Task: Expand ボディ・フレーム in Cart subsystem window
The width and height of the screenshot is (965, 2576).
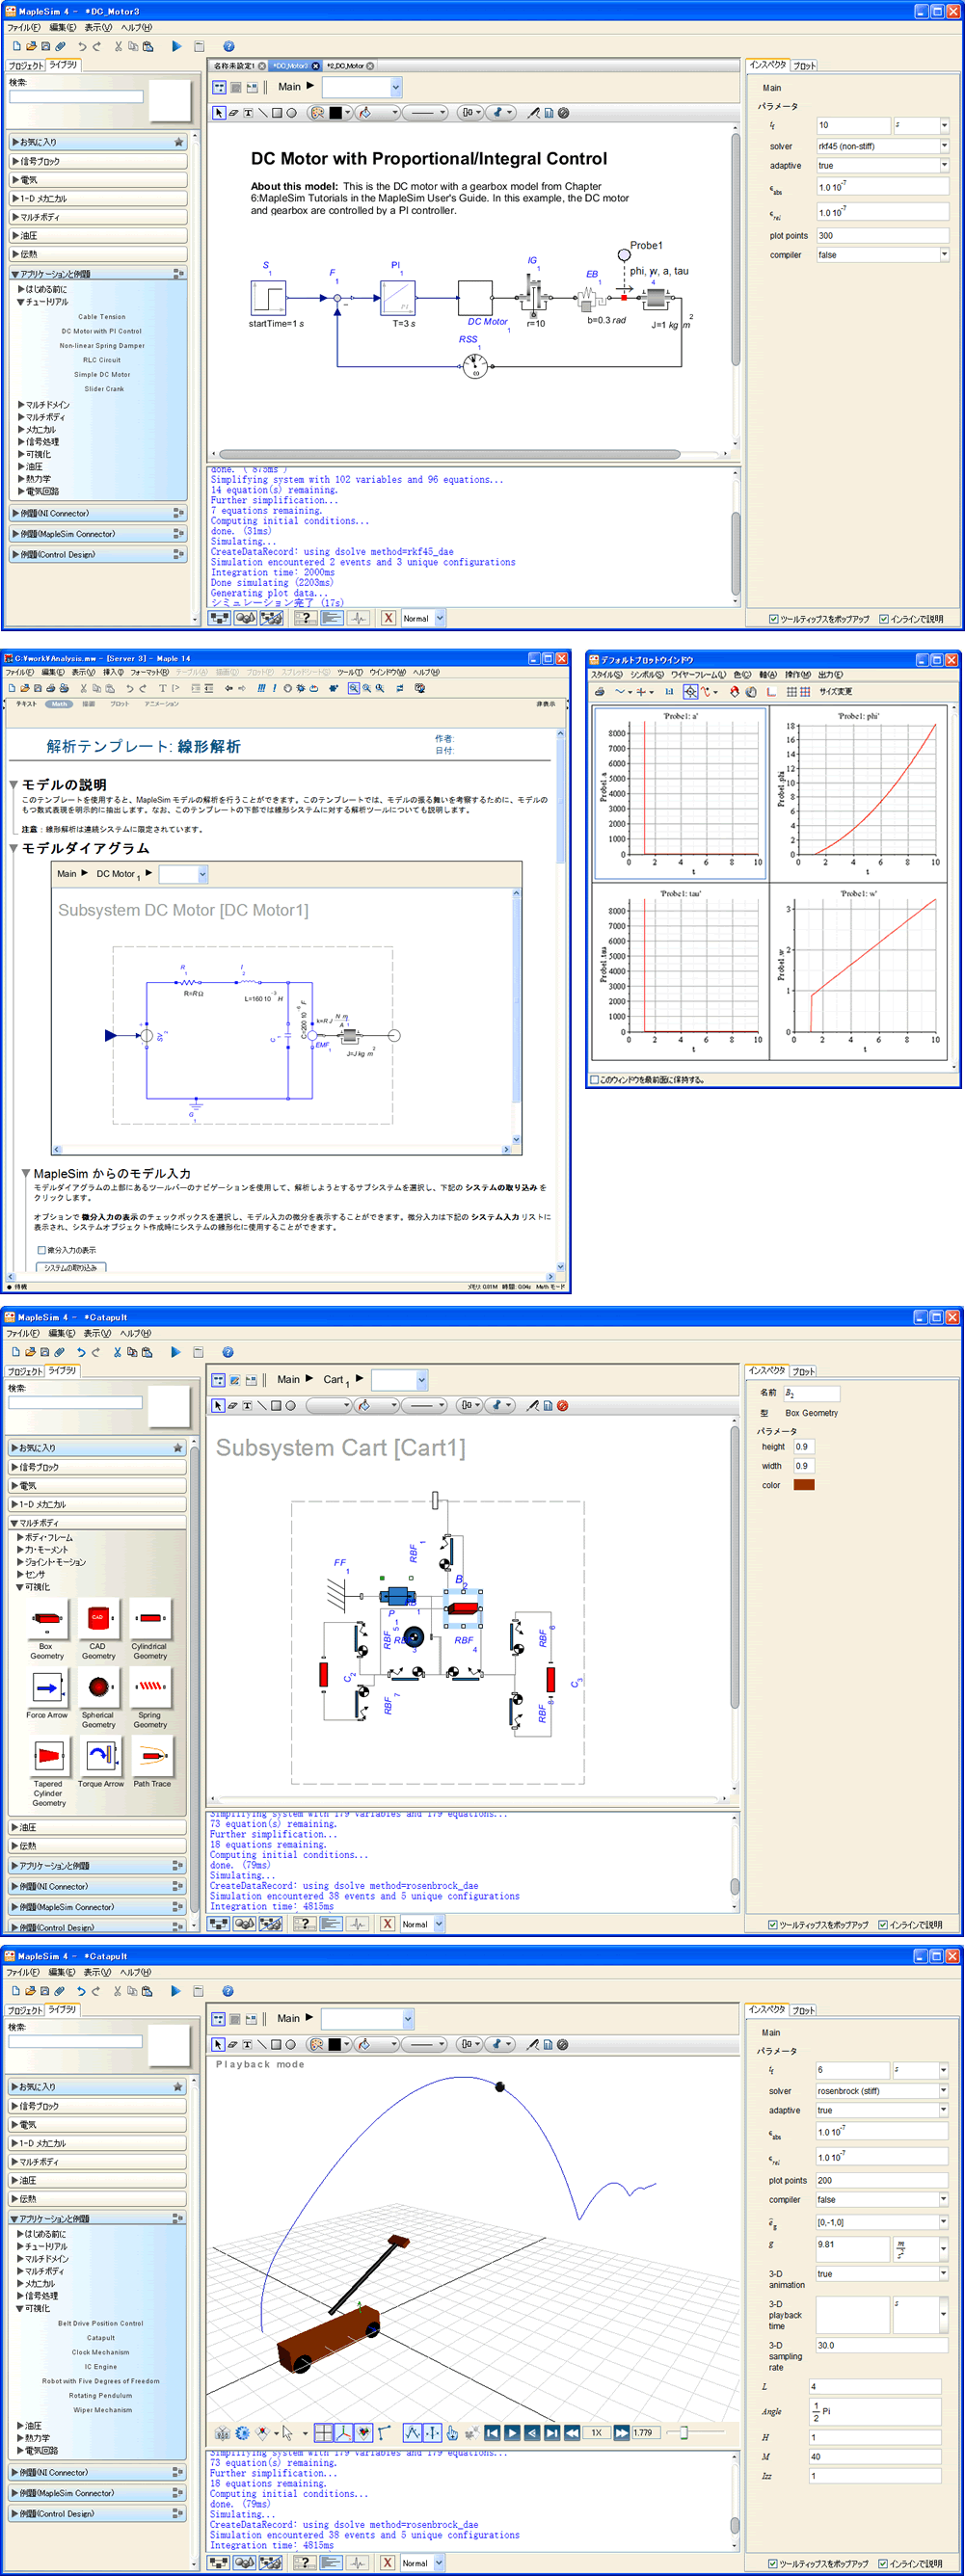Action: pyautogui.click(x=20, y=1538)
